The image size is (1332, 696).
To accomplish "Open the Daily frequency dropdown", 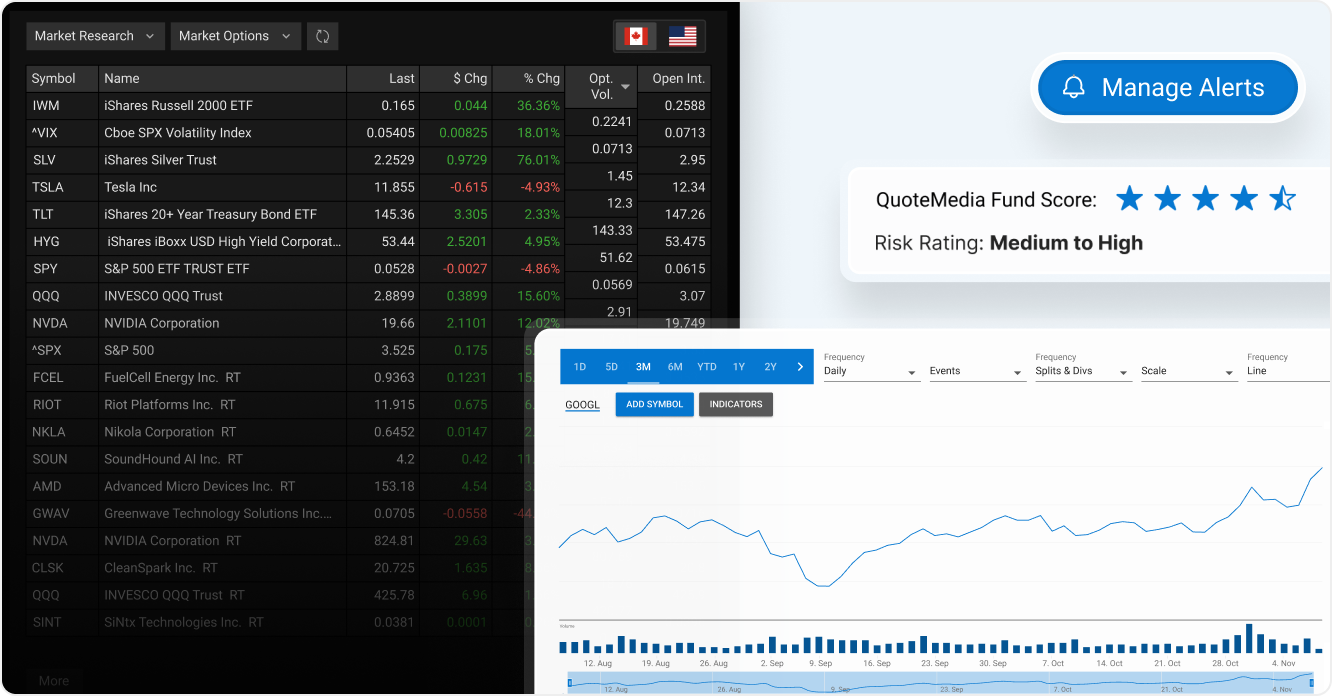I will pos(871,370).
